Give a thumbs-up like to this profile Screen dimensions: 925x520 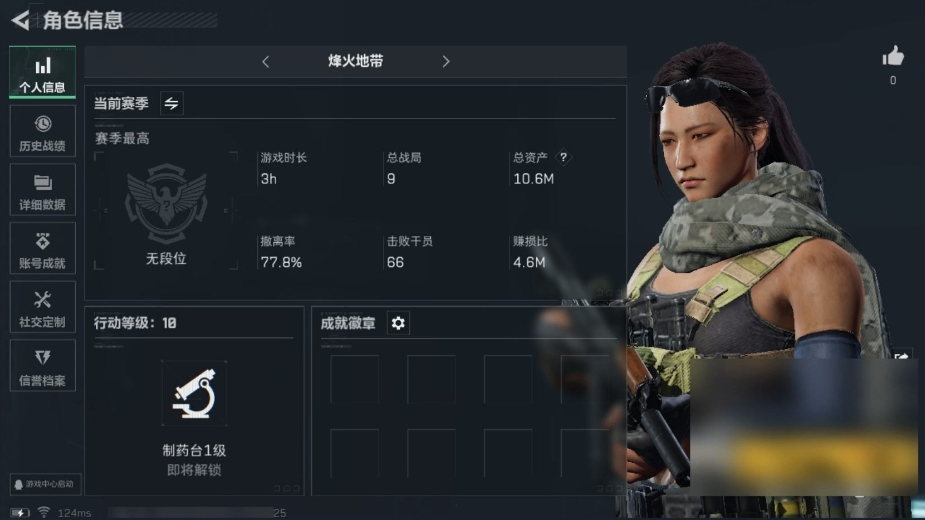point(893,57)
